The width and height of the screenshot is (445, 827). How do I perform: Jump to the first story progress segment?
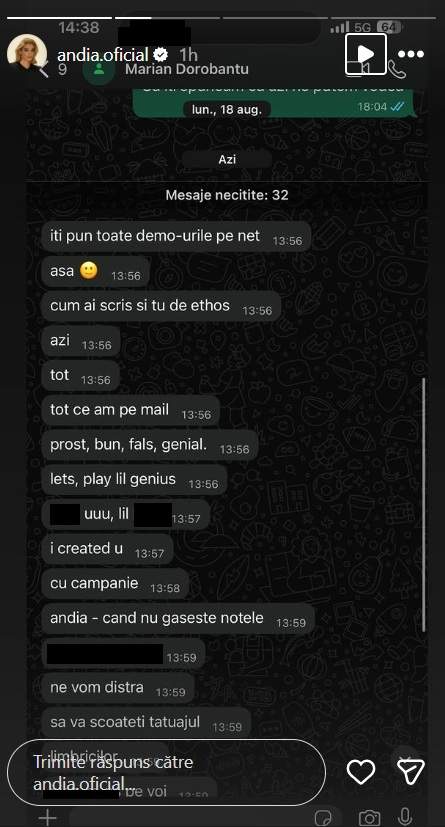pyautogui.click(x=60, y=18)
